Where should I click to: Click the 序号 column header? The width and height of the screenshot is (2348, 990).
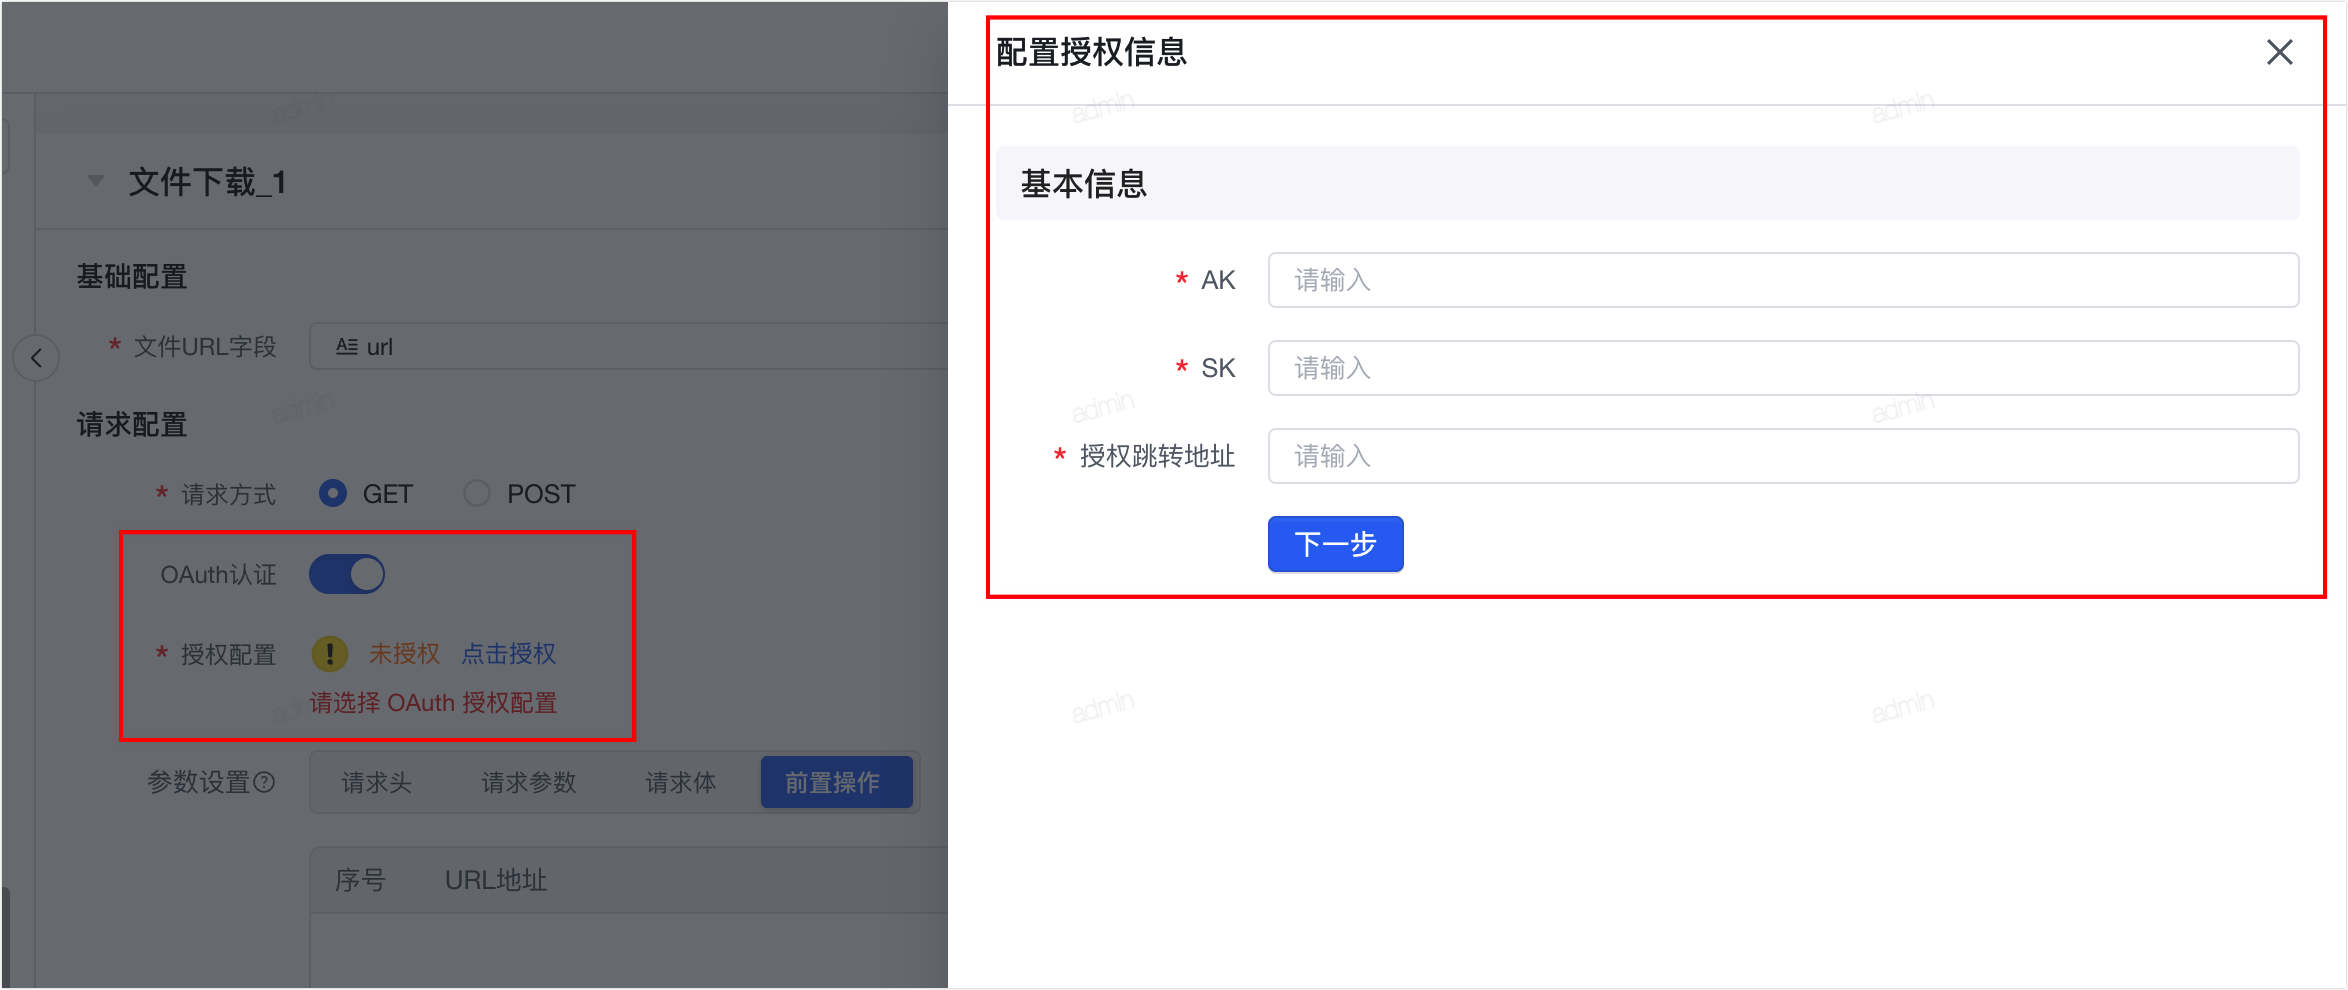[360, 880]
